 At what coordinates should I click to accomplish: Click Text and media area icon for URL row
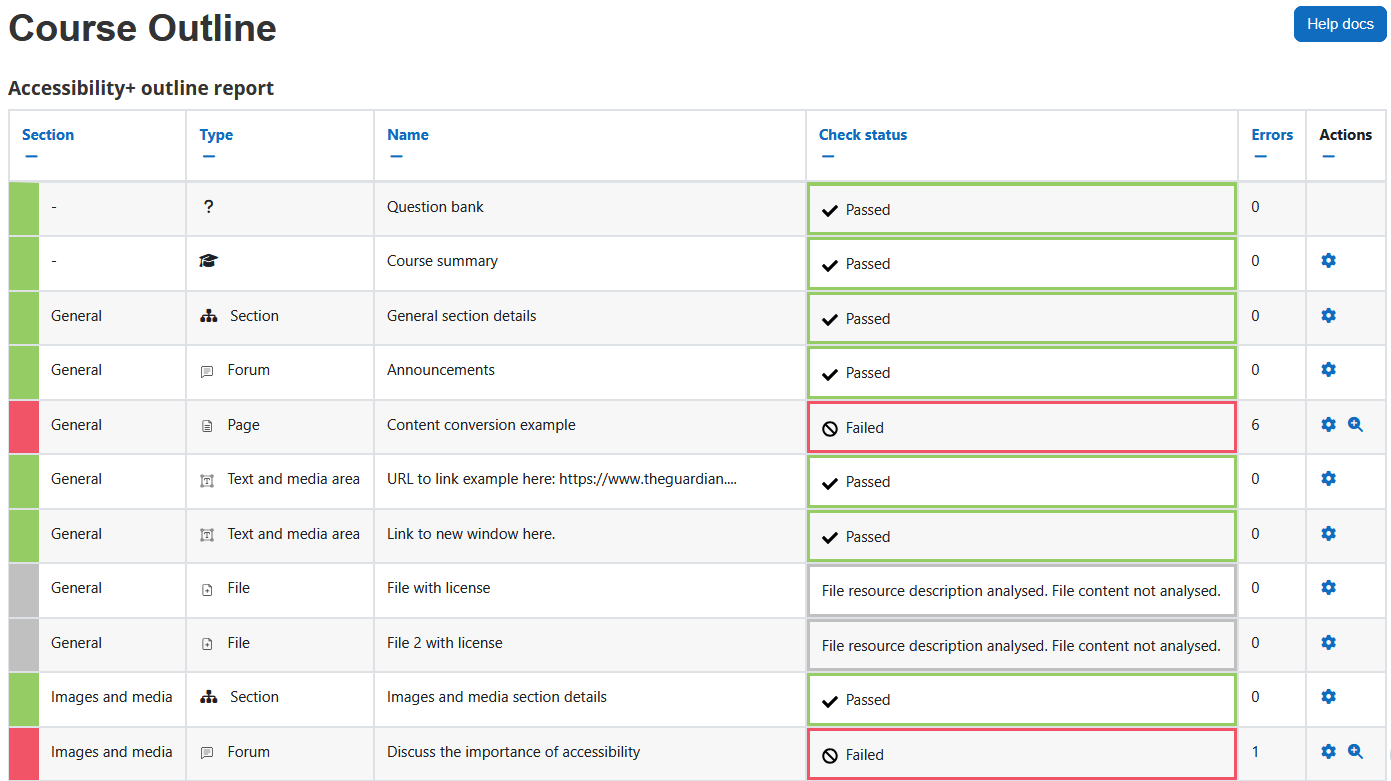[x=207, y=480]
